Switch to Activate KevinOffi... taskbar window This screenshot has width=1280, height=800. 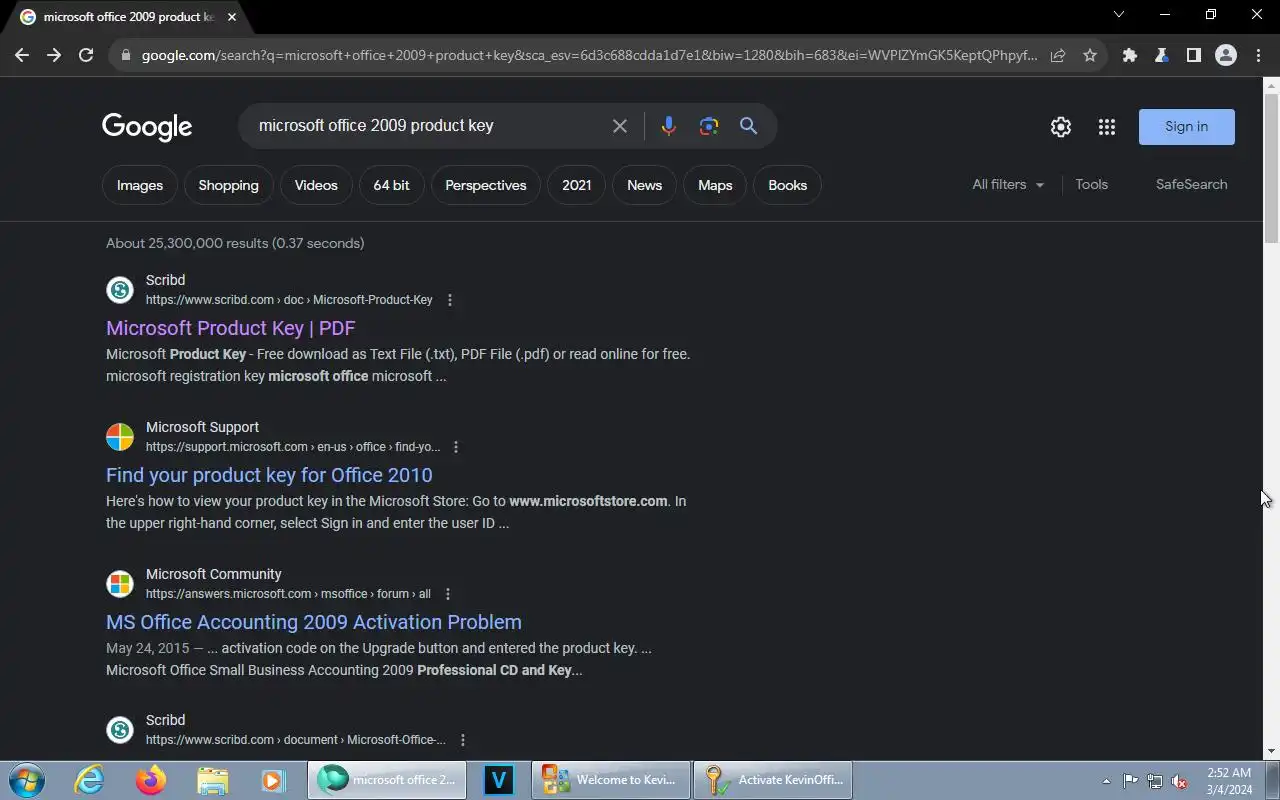772,780
